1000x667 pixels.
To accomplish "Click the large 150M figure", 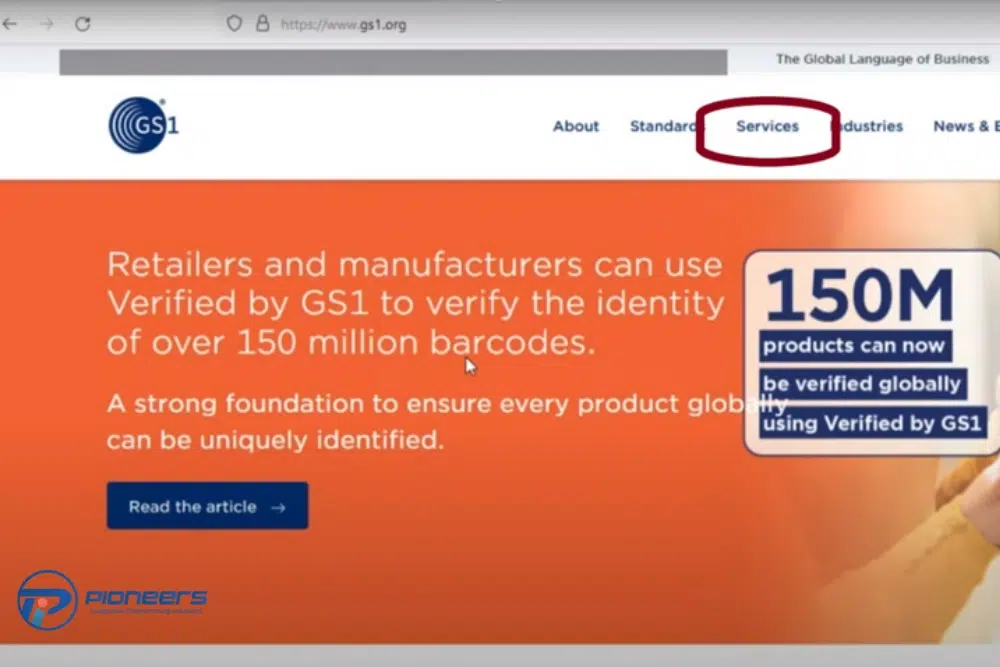I will [860, 297].
